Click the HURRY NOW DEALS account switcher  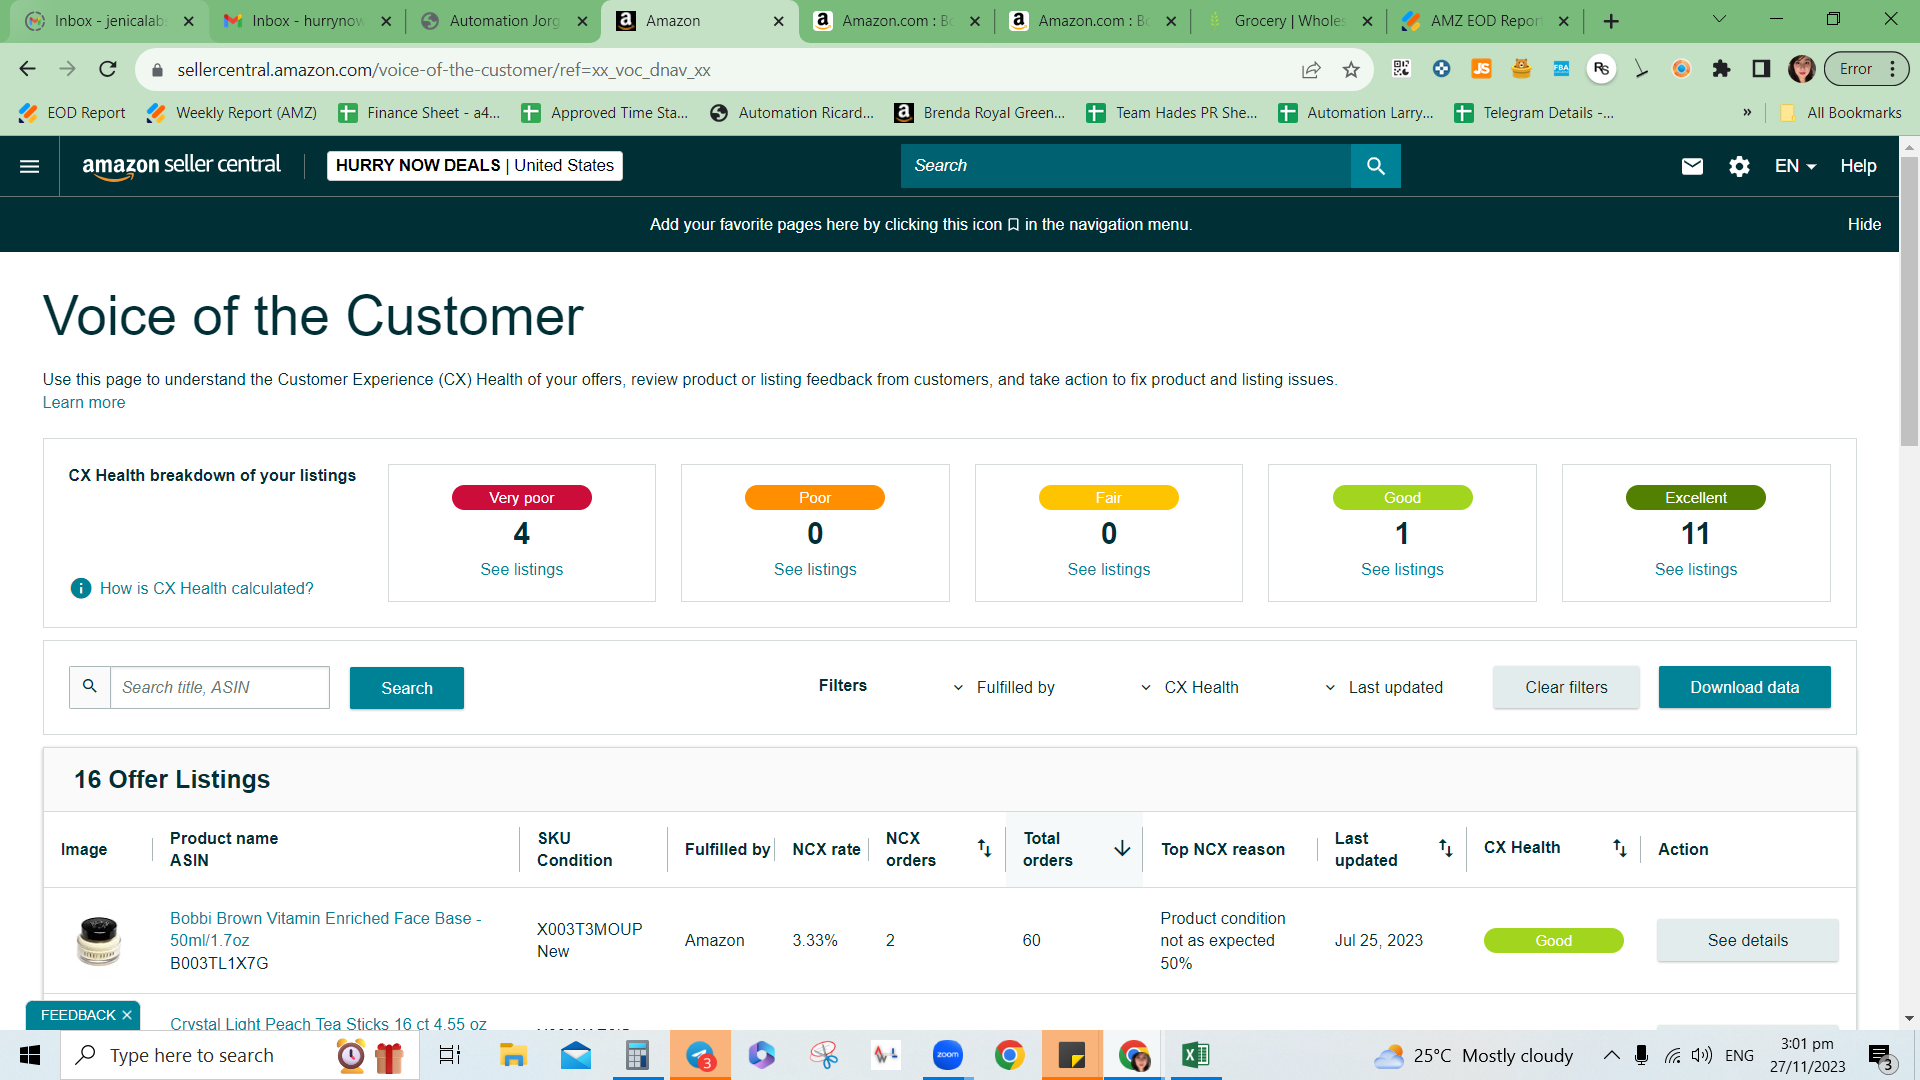pos(475,166)
